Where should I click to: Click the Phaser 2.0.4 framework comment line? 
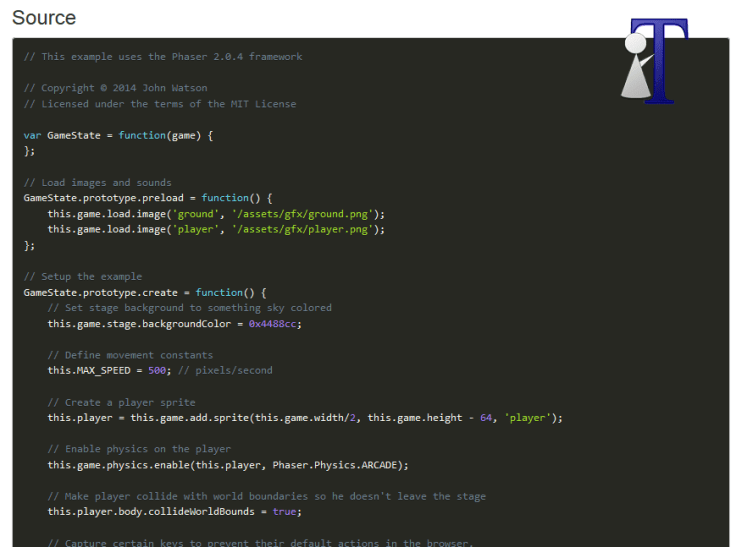163,57
